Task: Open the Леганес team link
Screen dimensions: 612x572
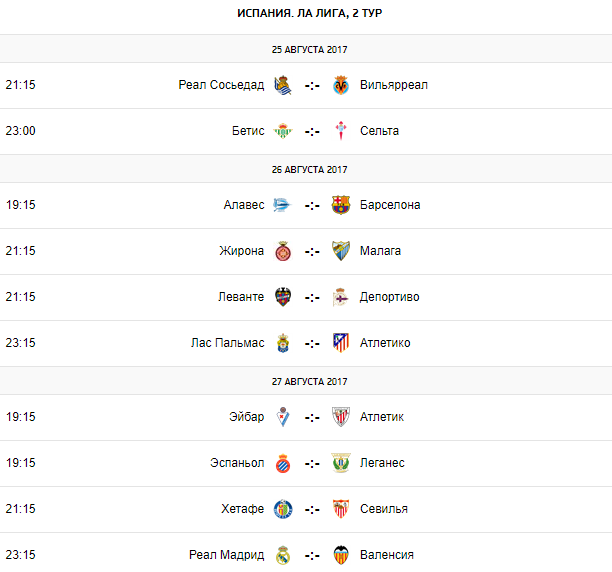Action: pyautogui.click(x=382, y=463)
